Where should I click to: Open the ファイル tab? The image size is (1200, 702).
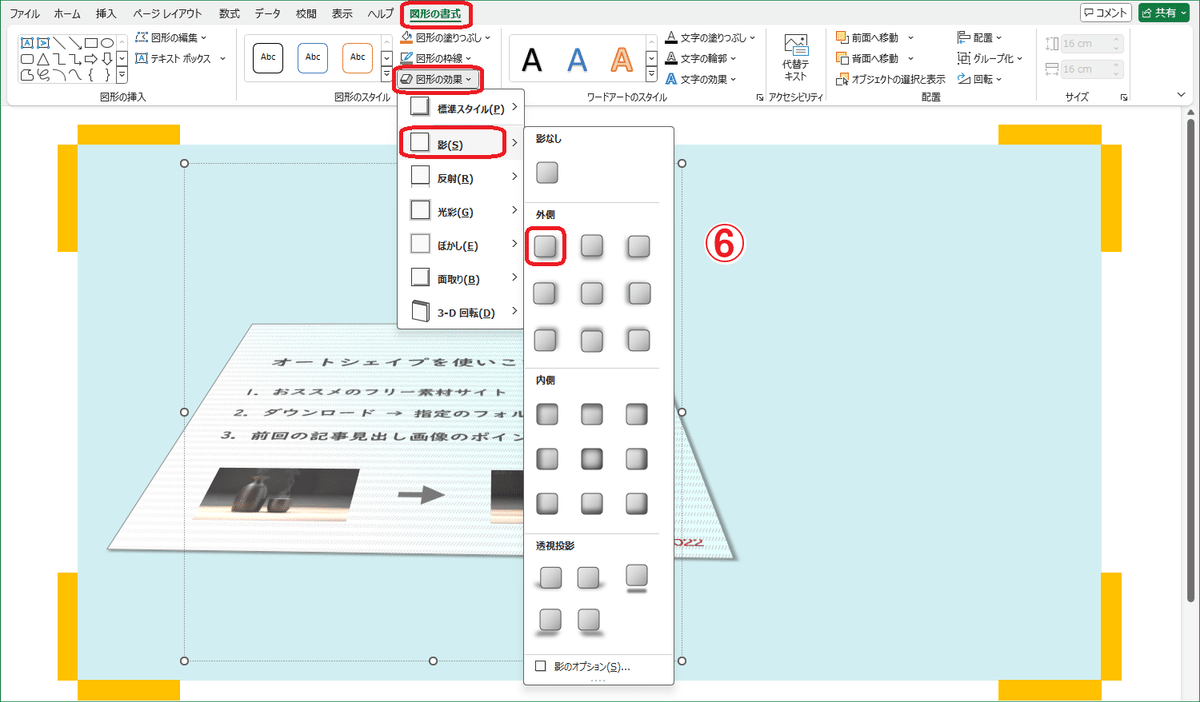tap(25, 13)
